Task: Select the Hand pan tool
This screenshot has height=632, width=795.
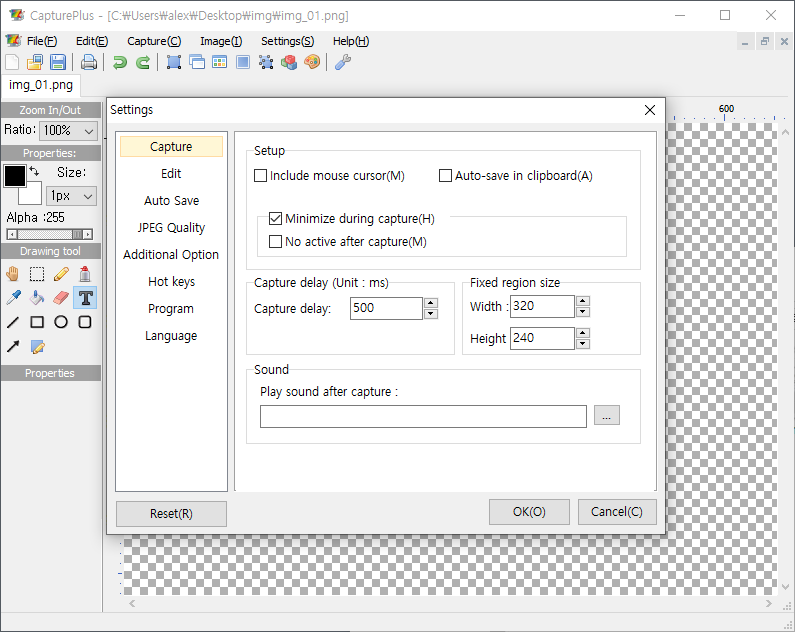Action: (x=13, y=273)
